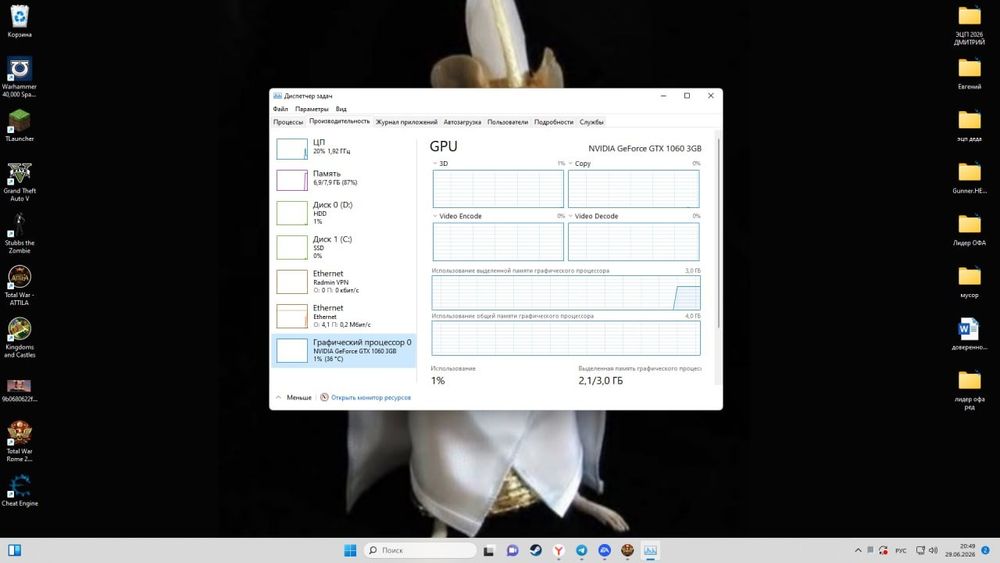
Task: Show hidden system tray icons
Action: tap(858, 550)
